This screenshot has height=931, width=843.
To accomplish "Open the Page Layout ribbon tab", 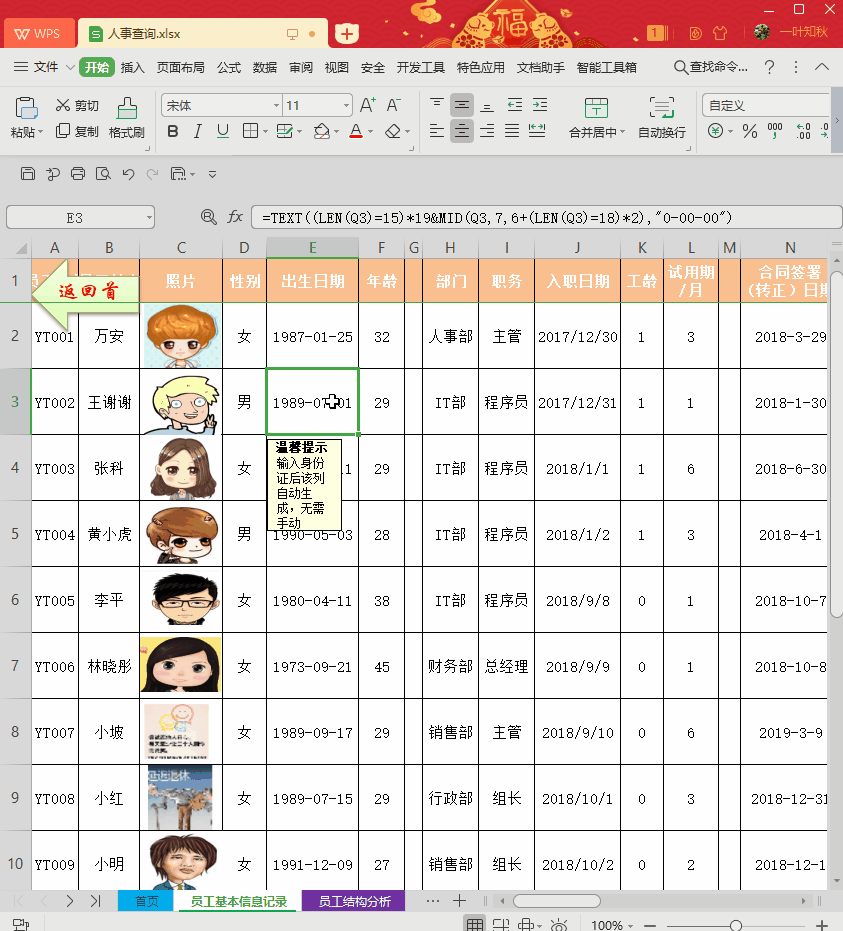I will [x=180, y=67].
